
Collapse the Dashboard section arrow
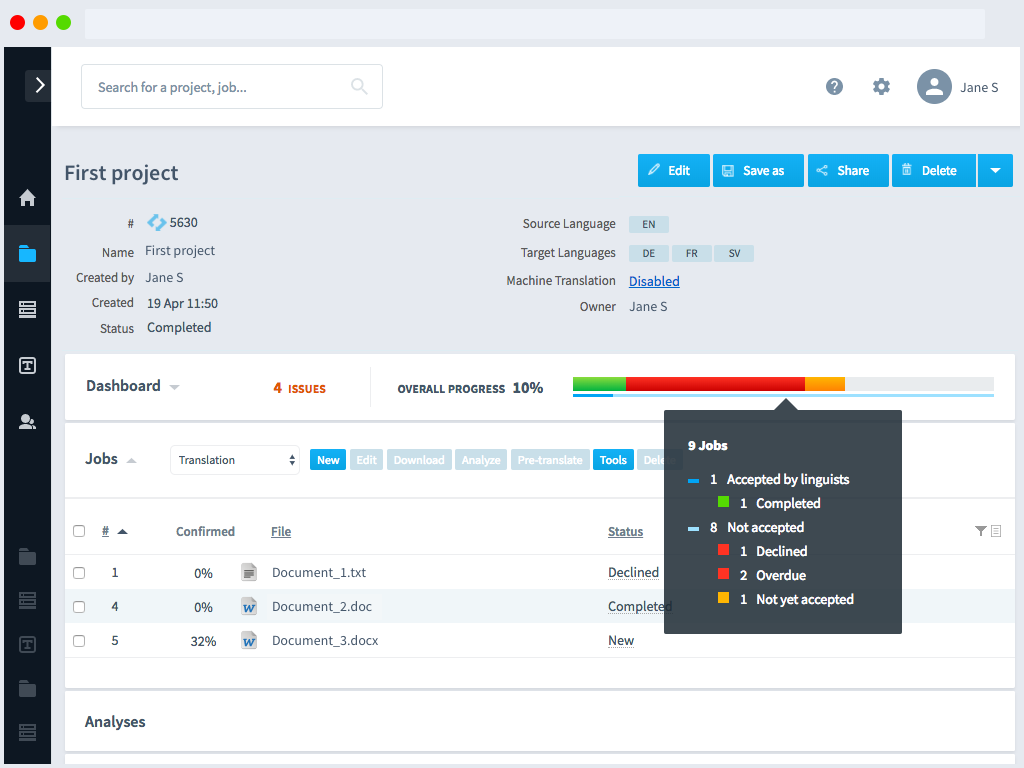pos(175,387)
